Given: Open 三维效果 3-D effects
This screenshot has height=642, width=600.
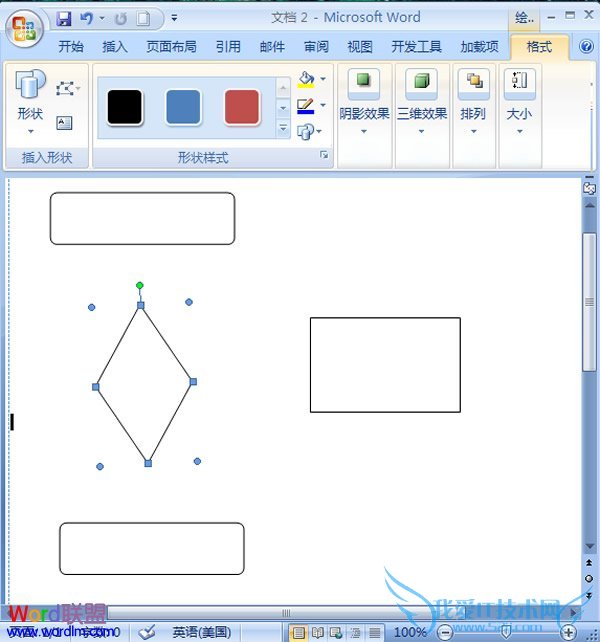Looking at the screenshot, I should coord(422,101).
